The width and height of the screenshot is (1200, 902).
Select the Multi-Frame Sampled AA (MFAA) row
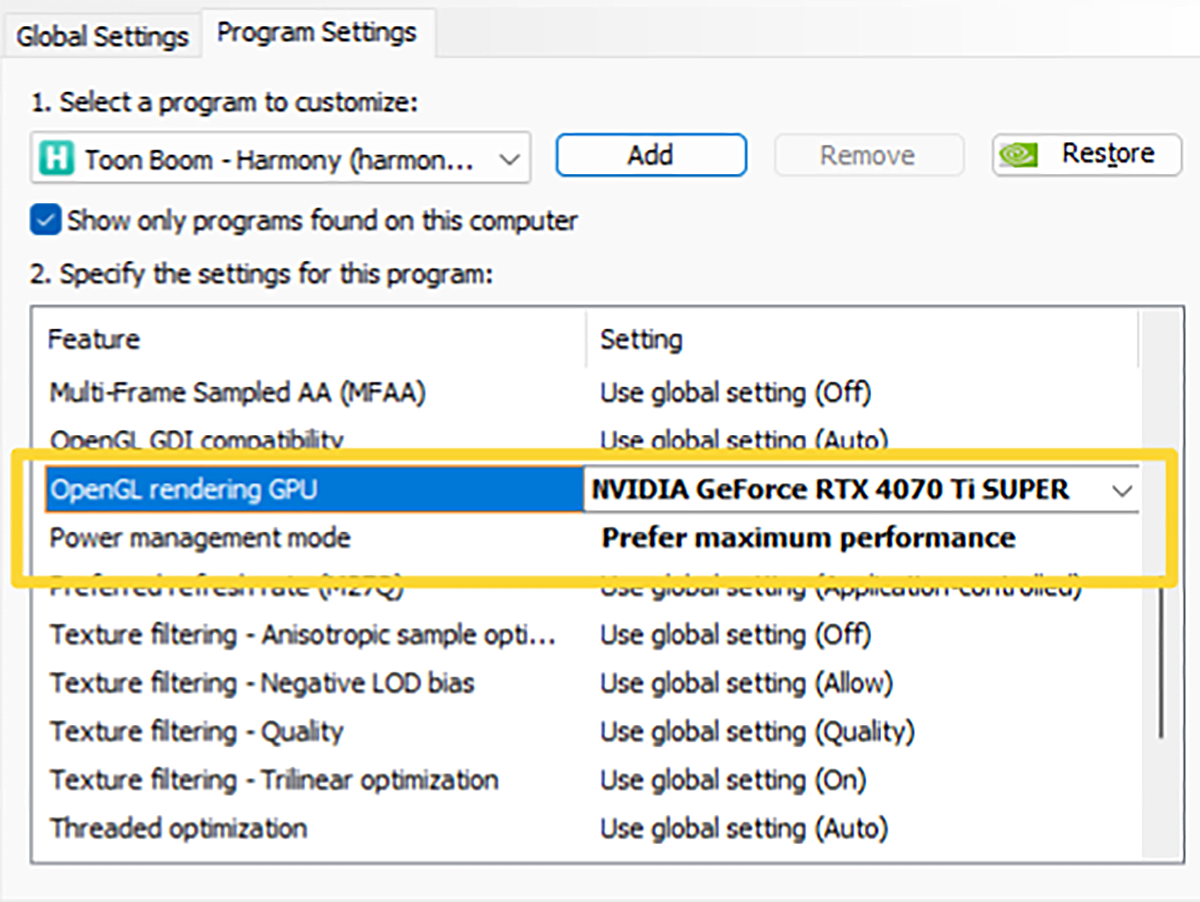[237, 393]
